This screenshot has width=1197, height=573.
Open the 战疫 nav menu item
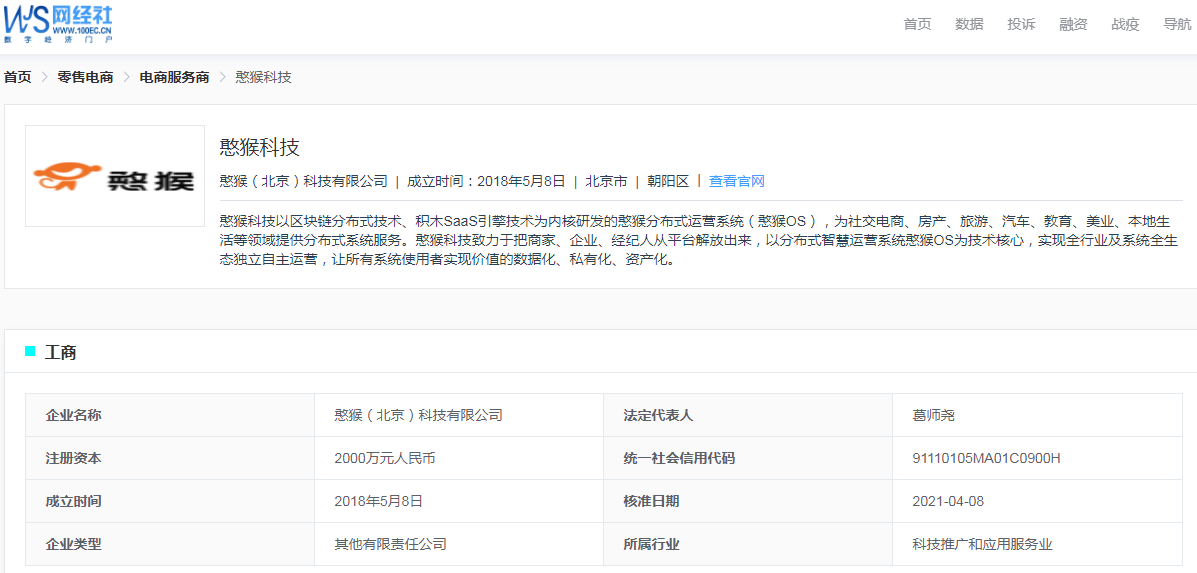point(1125,24)
